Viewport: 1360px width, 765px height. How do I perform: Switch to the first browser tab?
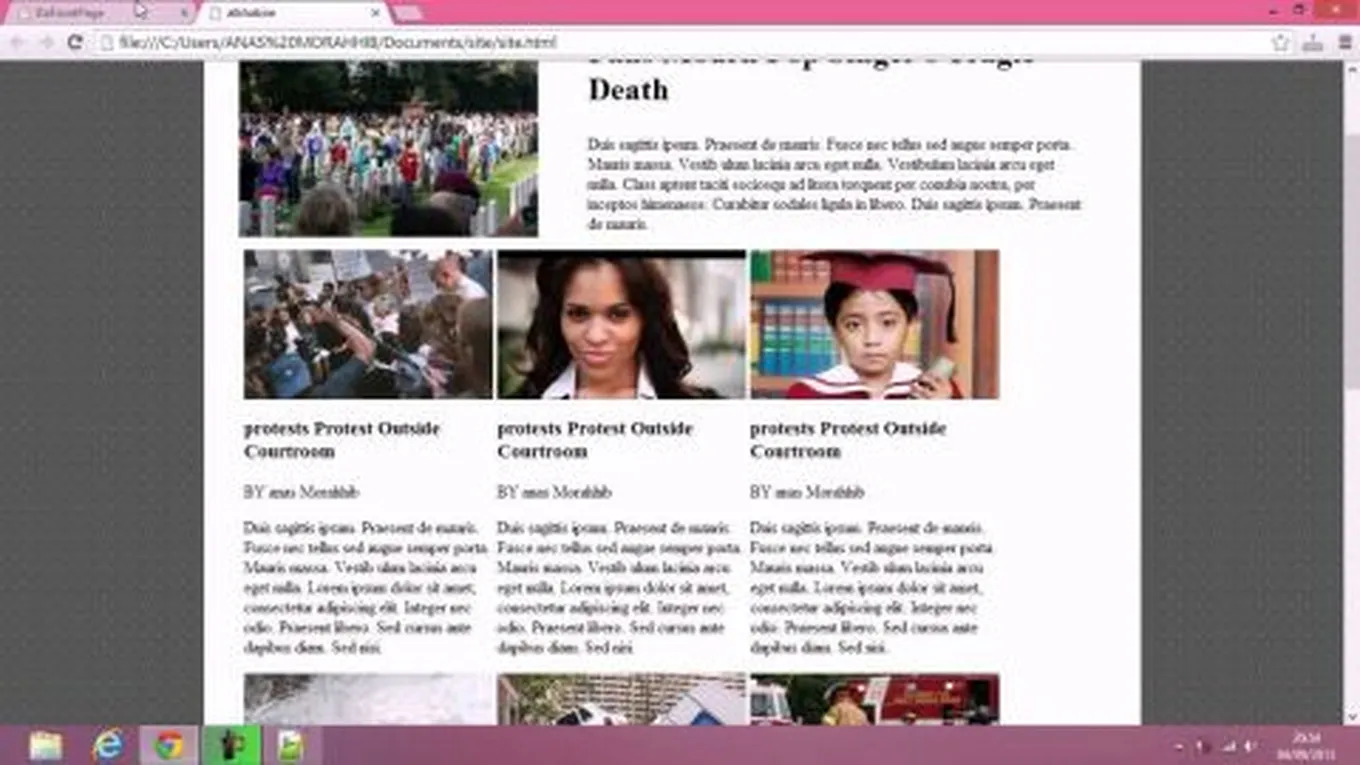click(x=95, y=13)
